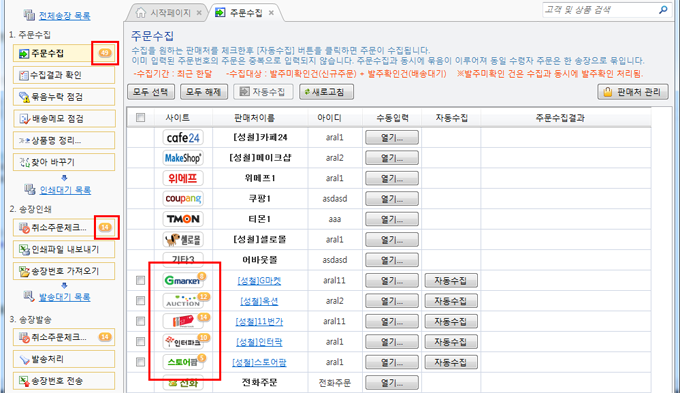Click 취소주문체크 under 송장발송 section

point(64,337)
